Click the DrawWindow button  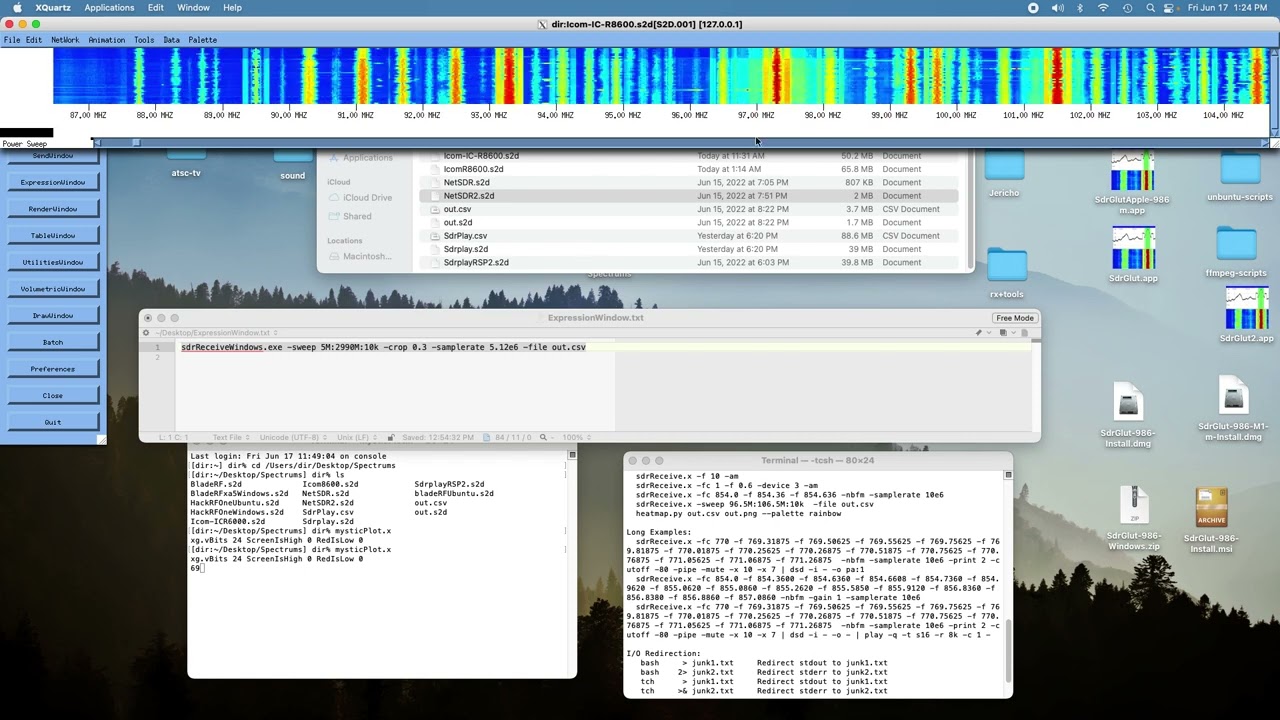coord(53,316)
